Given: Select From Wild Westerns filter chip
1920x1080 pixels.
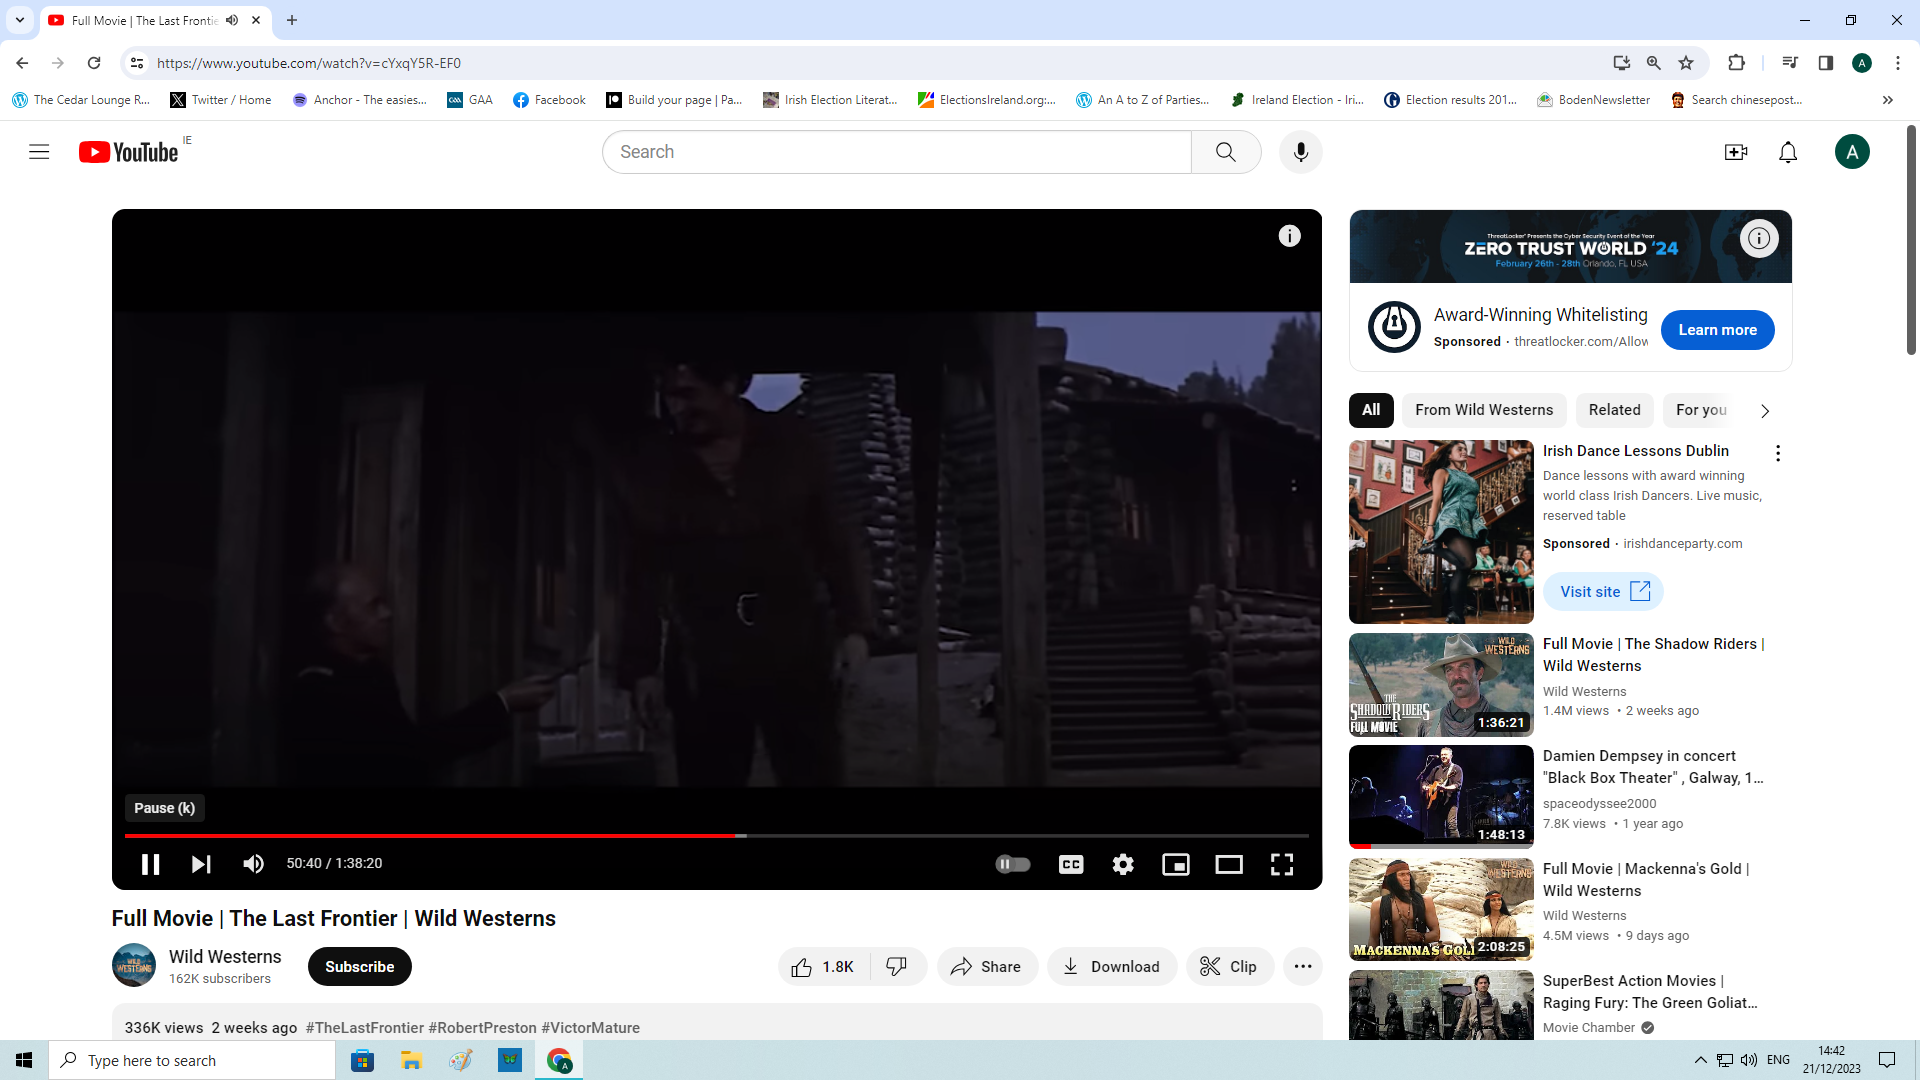Looking at the screenshot, I should point(1484,410).
